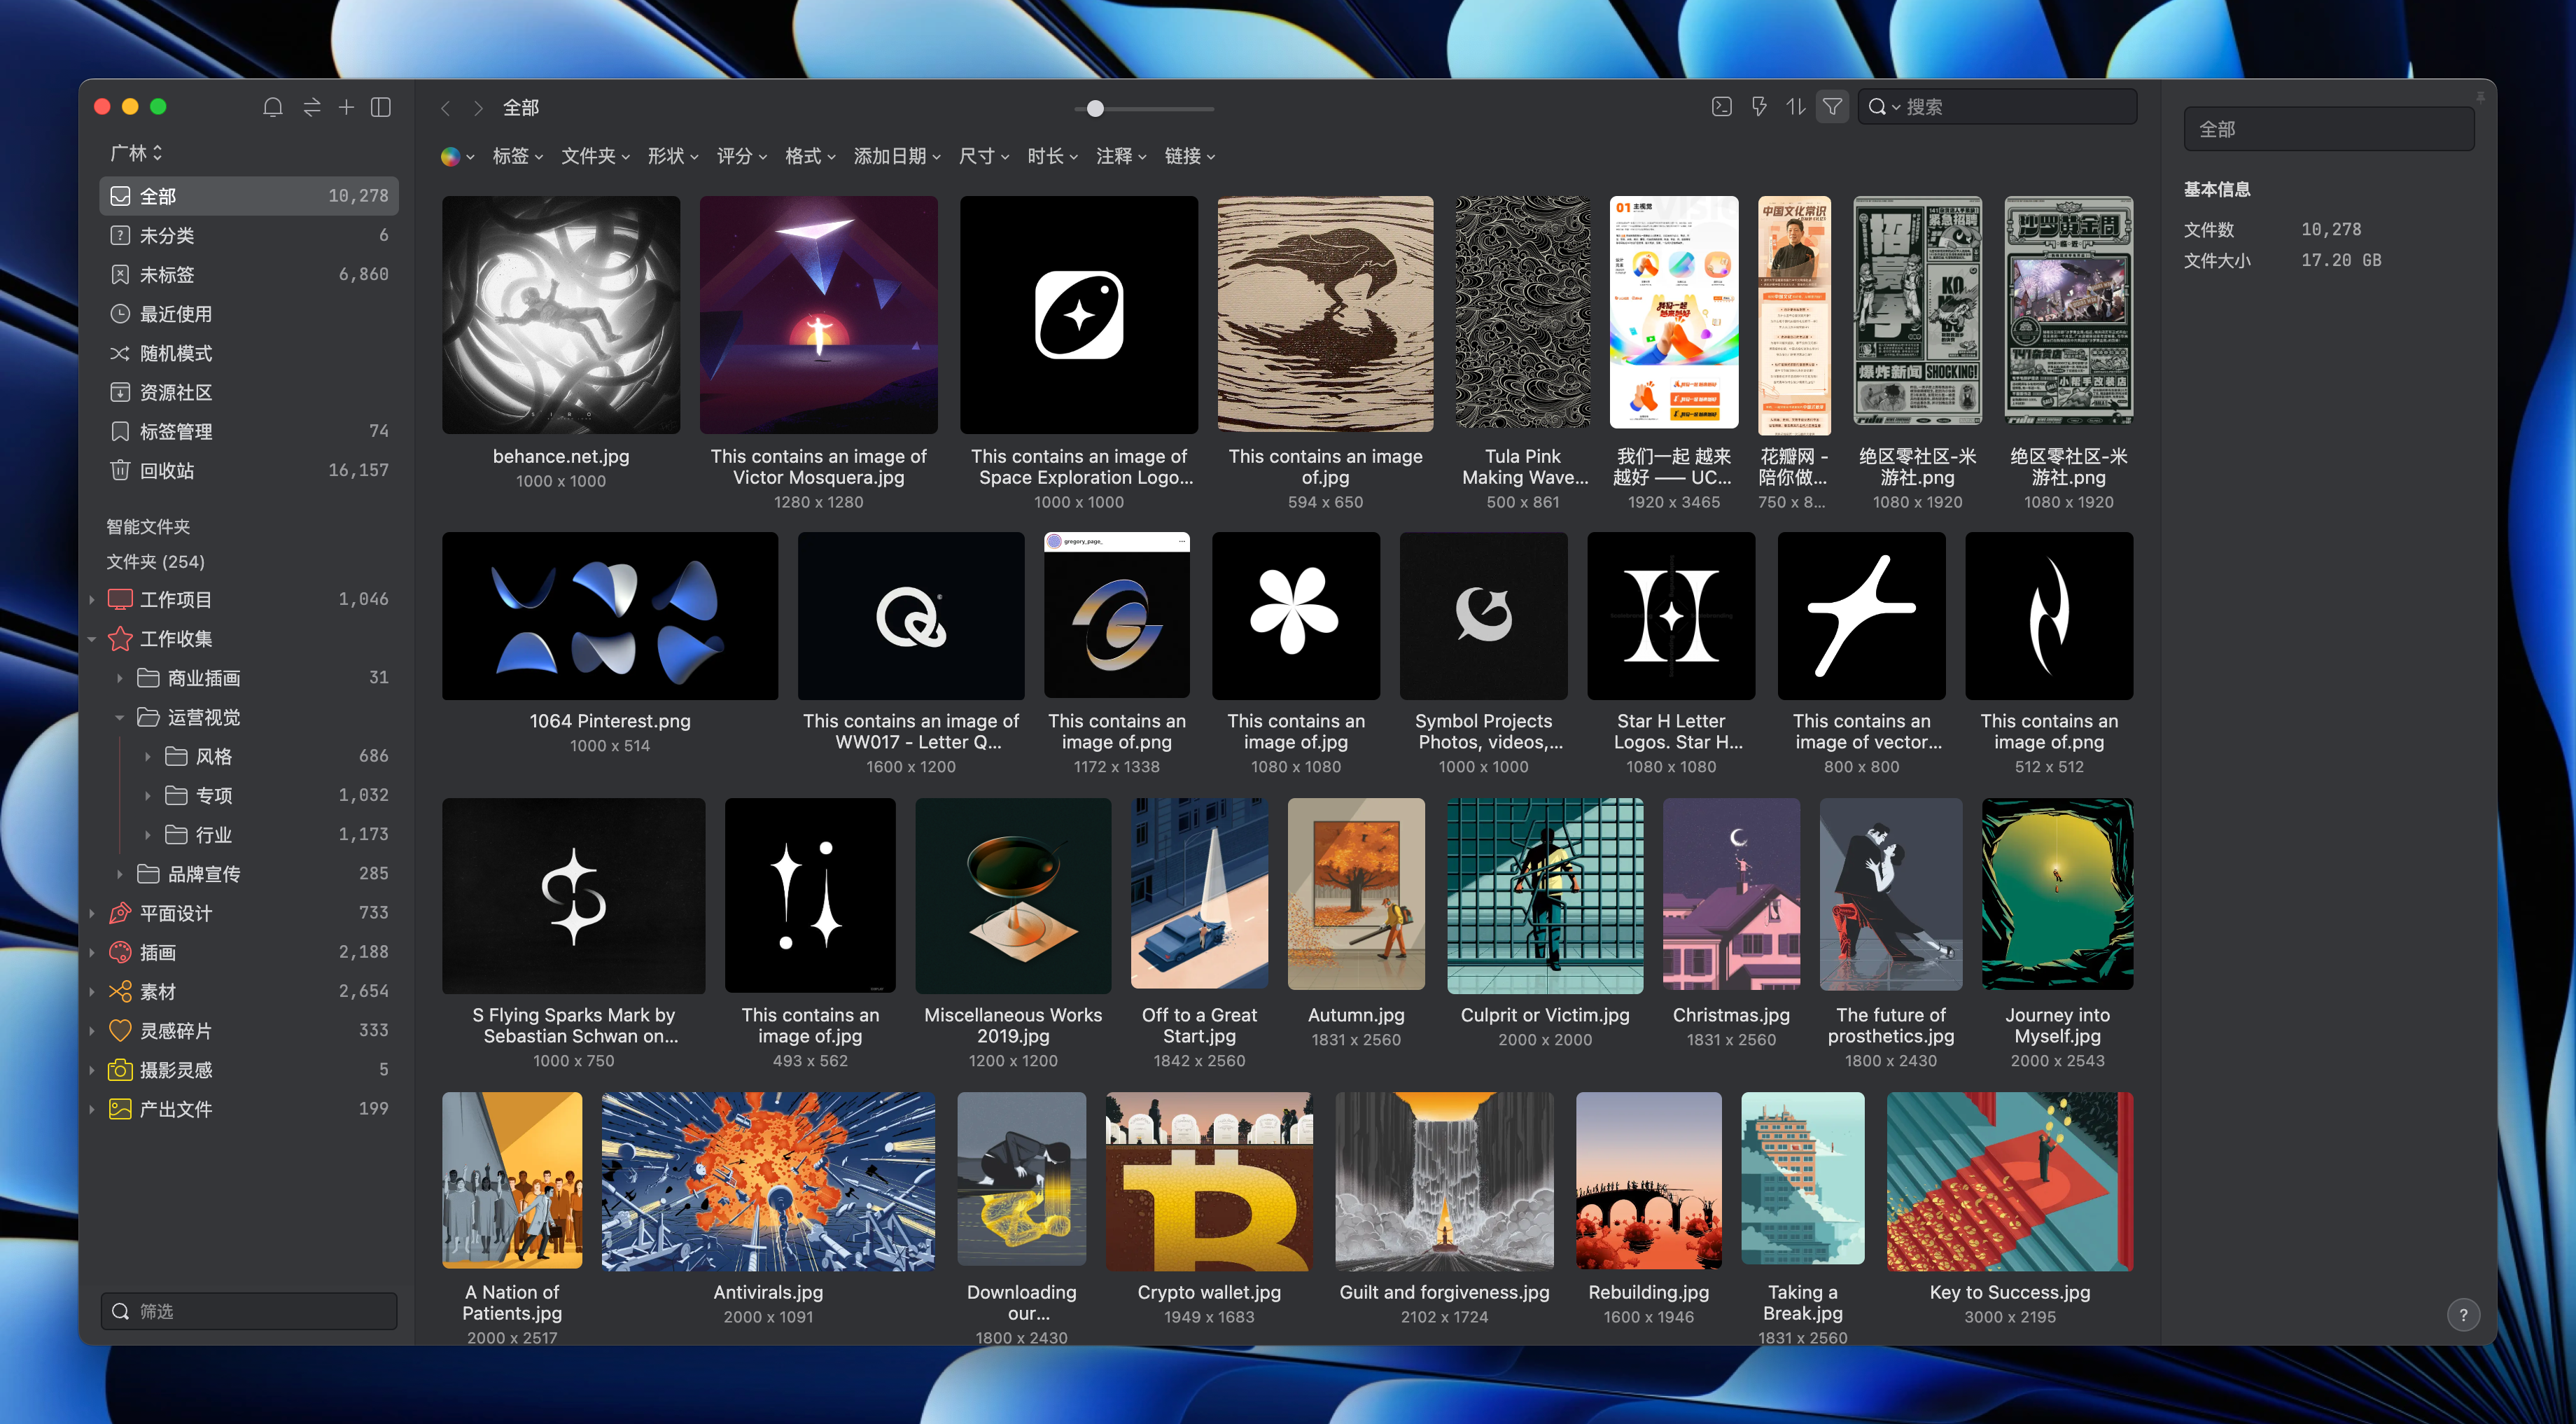Toggle the filter funnel button in toolbar
This screenshot has width=2576, height=1424.
coord(1832,107)
